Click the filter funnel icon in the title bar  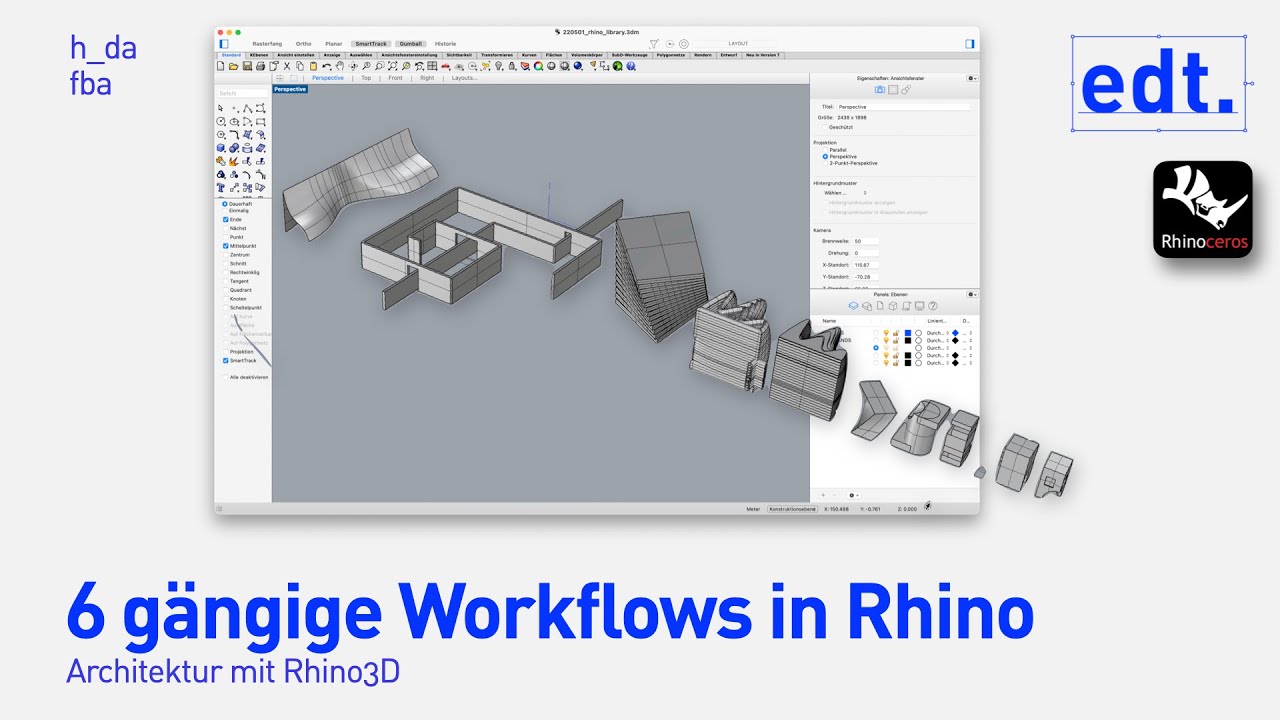[654, 44]
